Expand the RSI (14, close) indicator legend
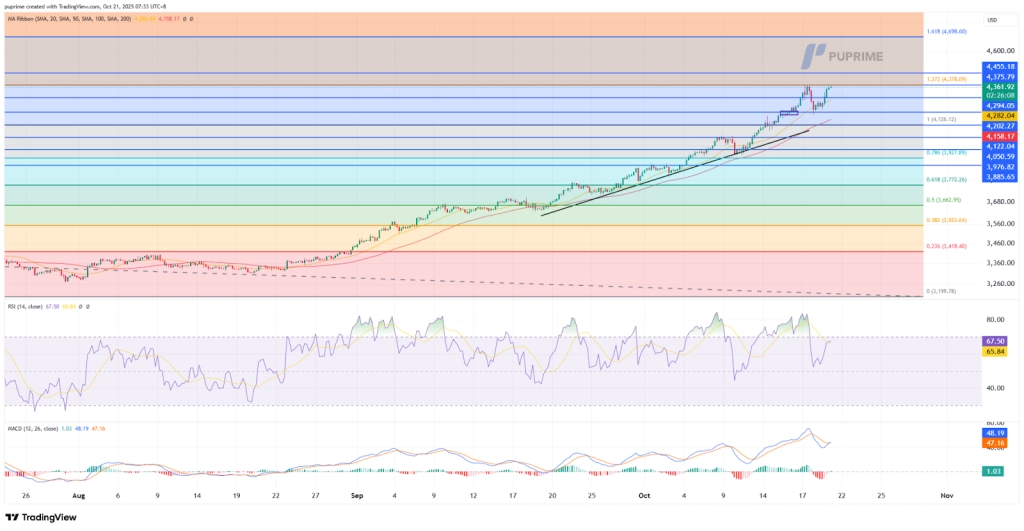This screenshot has height=531, width=1024. [x=22, y=308]
